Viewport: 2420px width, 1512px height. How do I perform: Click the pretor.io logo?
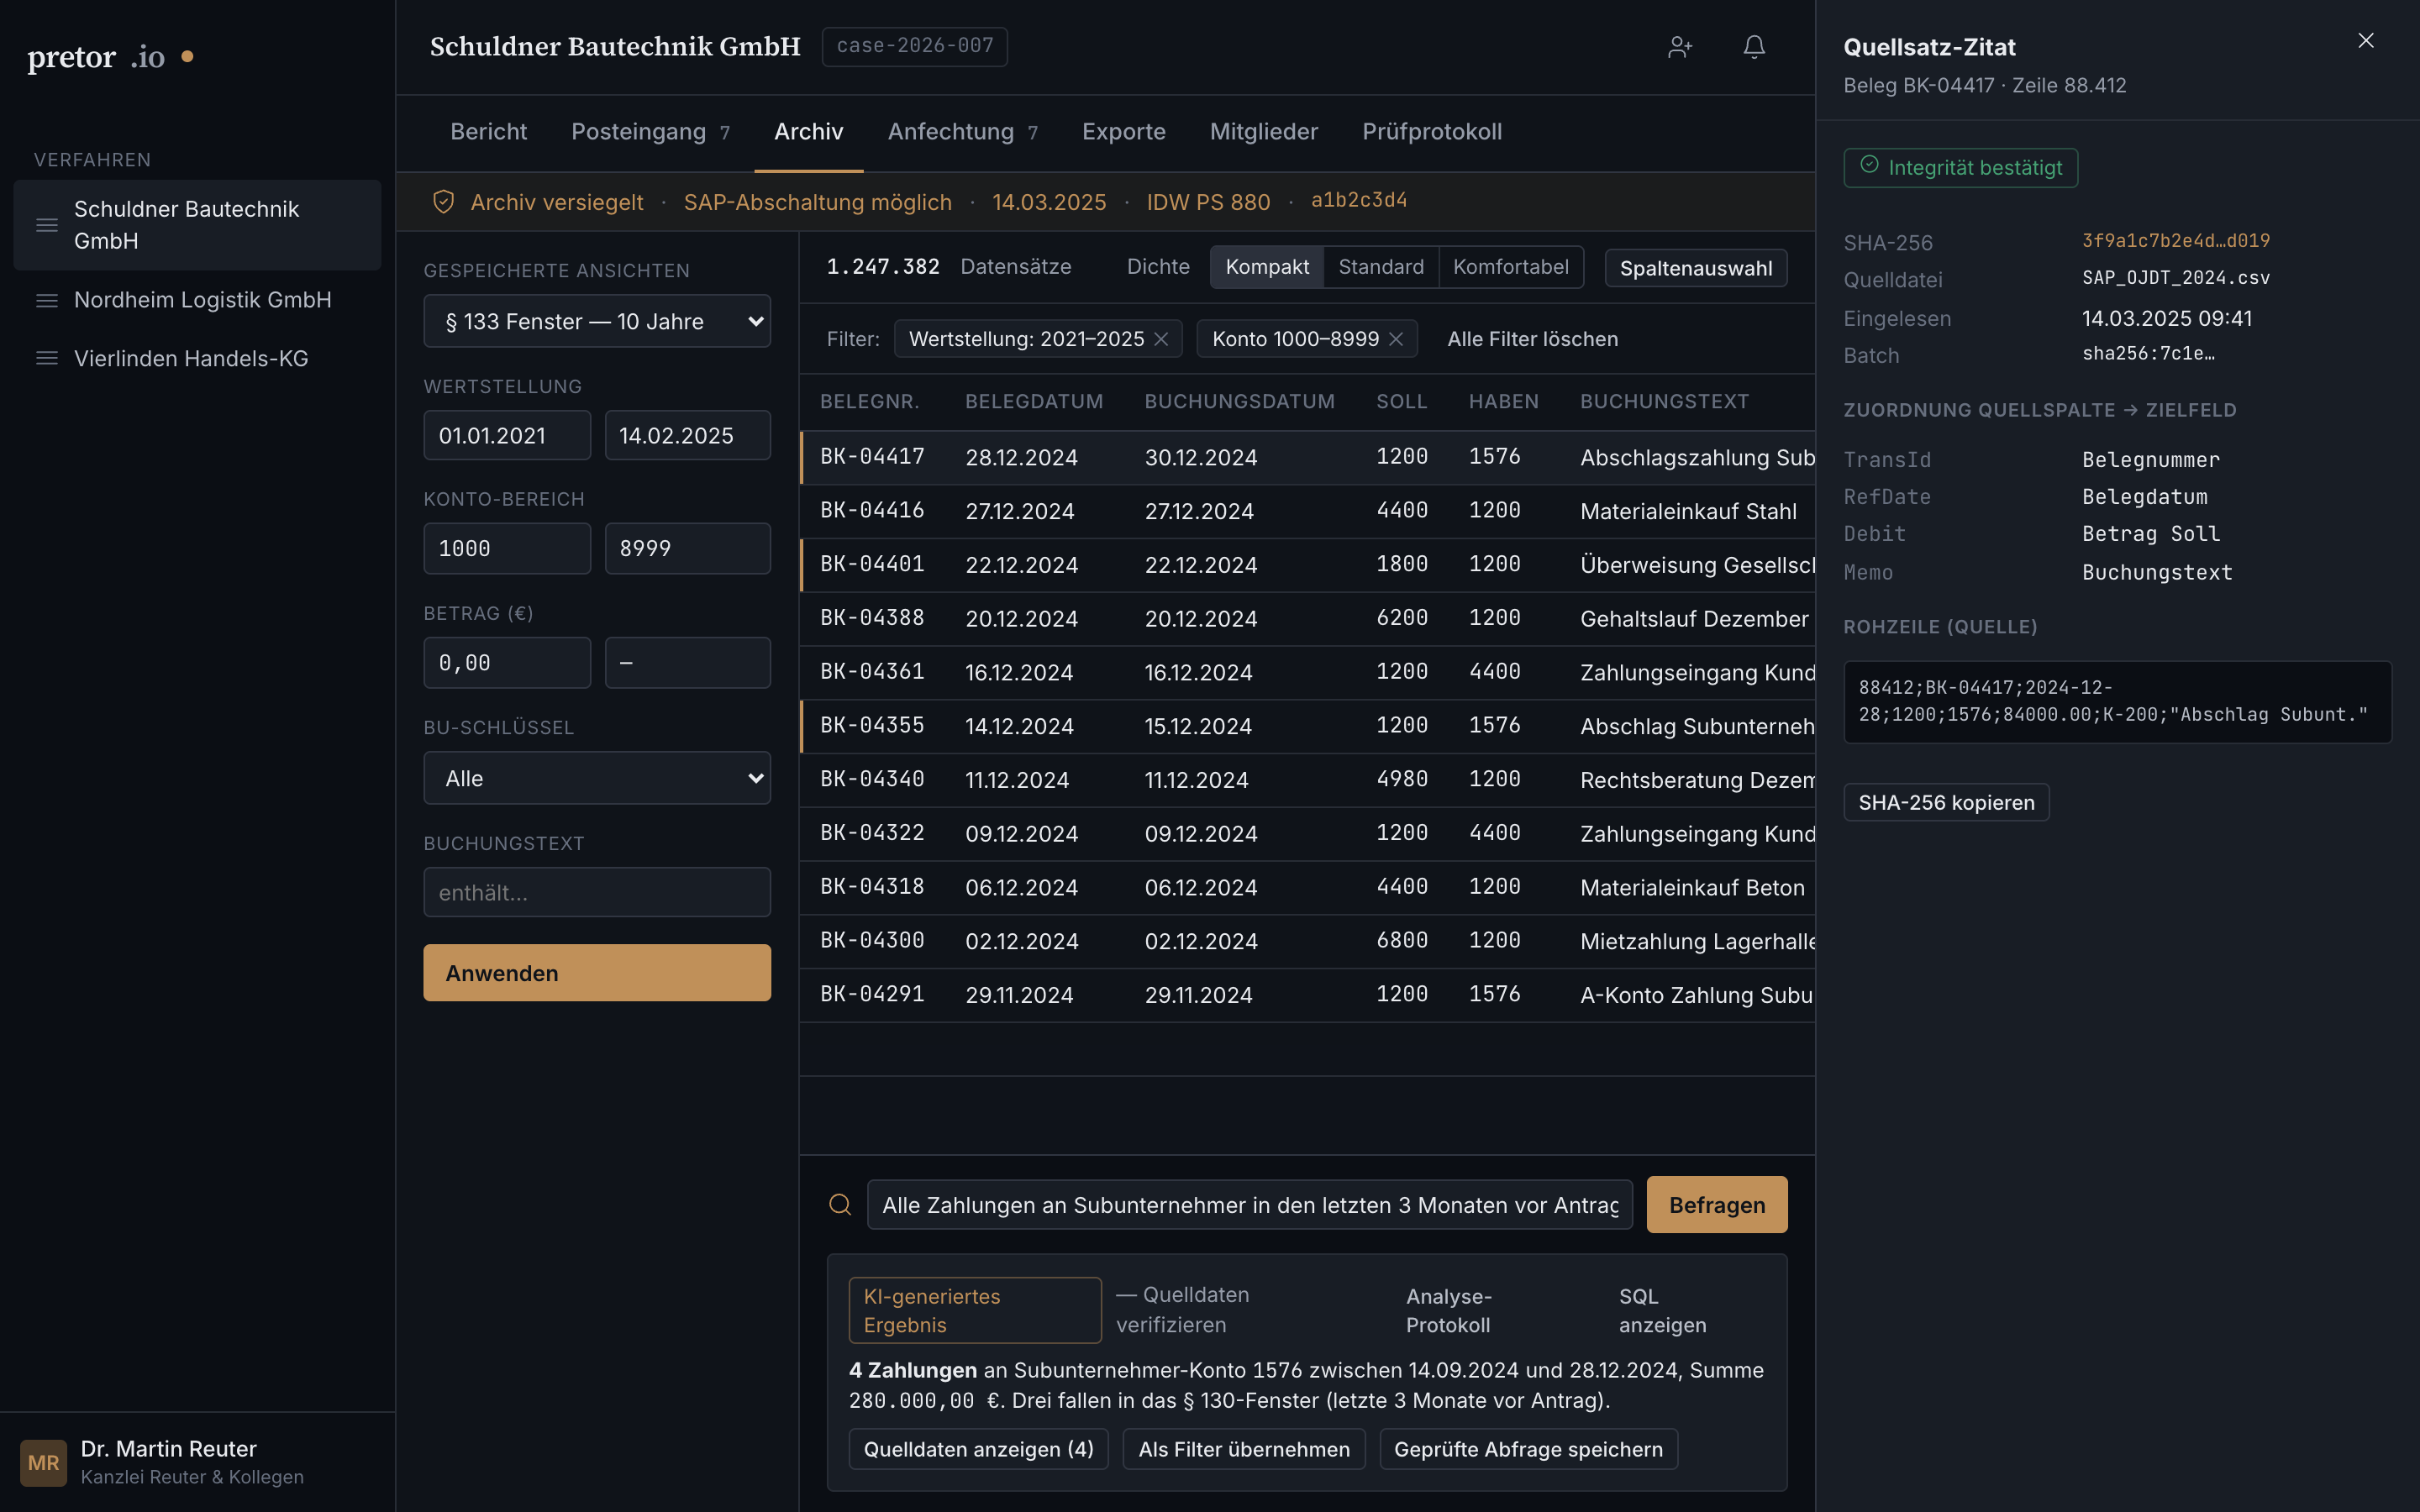[x=110, y=57]
